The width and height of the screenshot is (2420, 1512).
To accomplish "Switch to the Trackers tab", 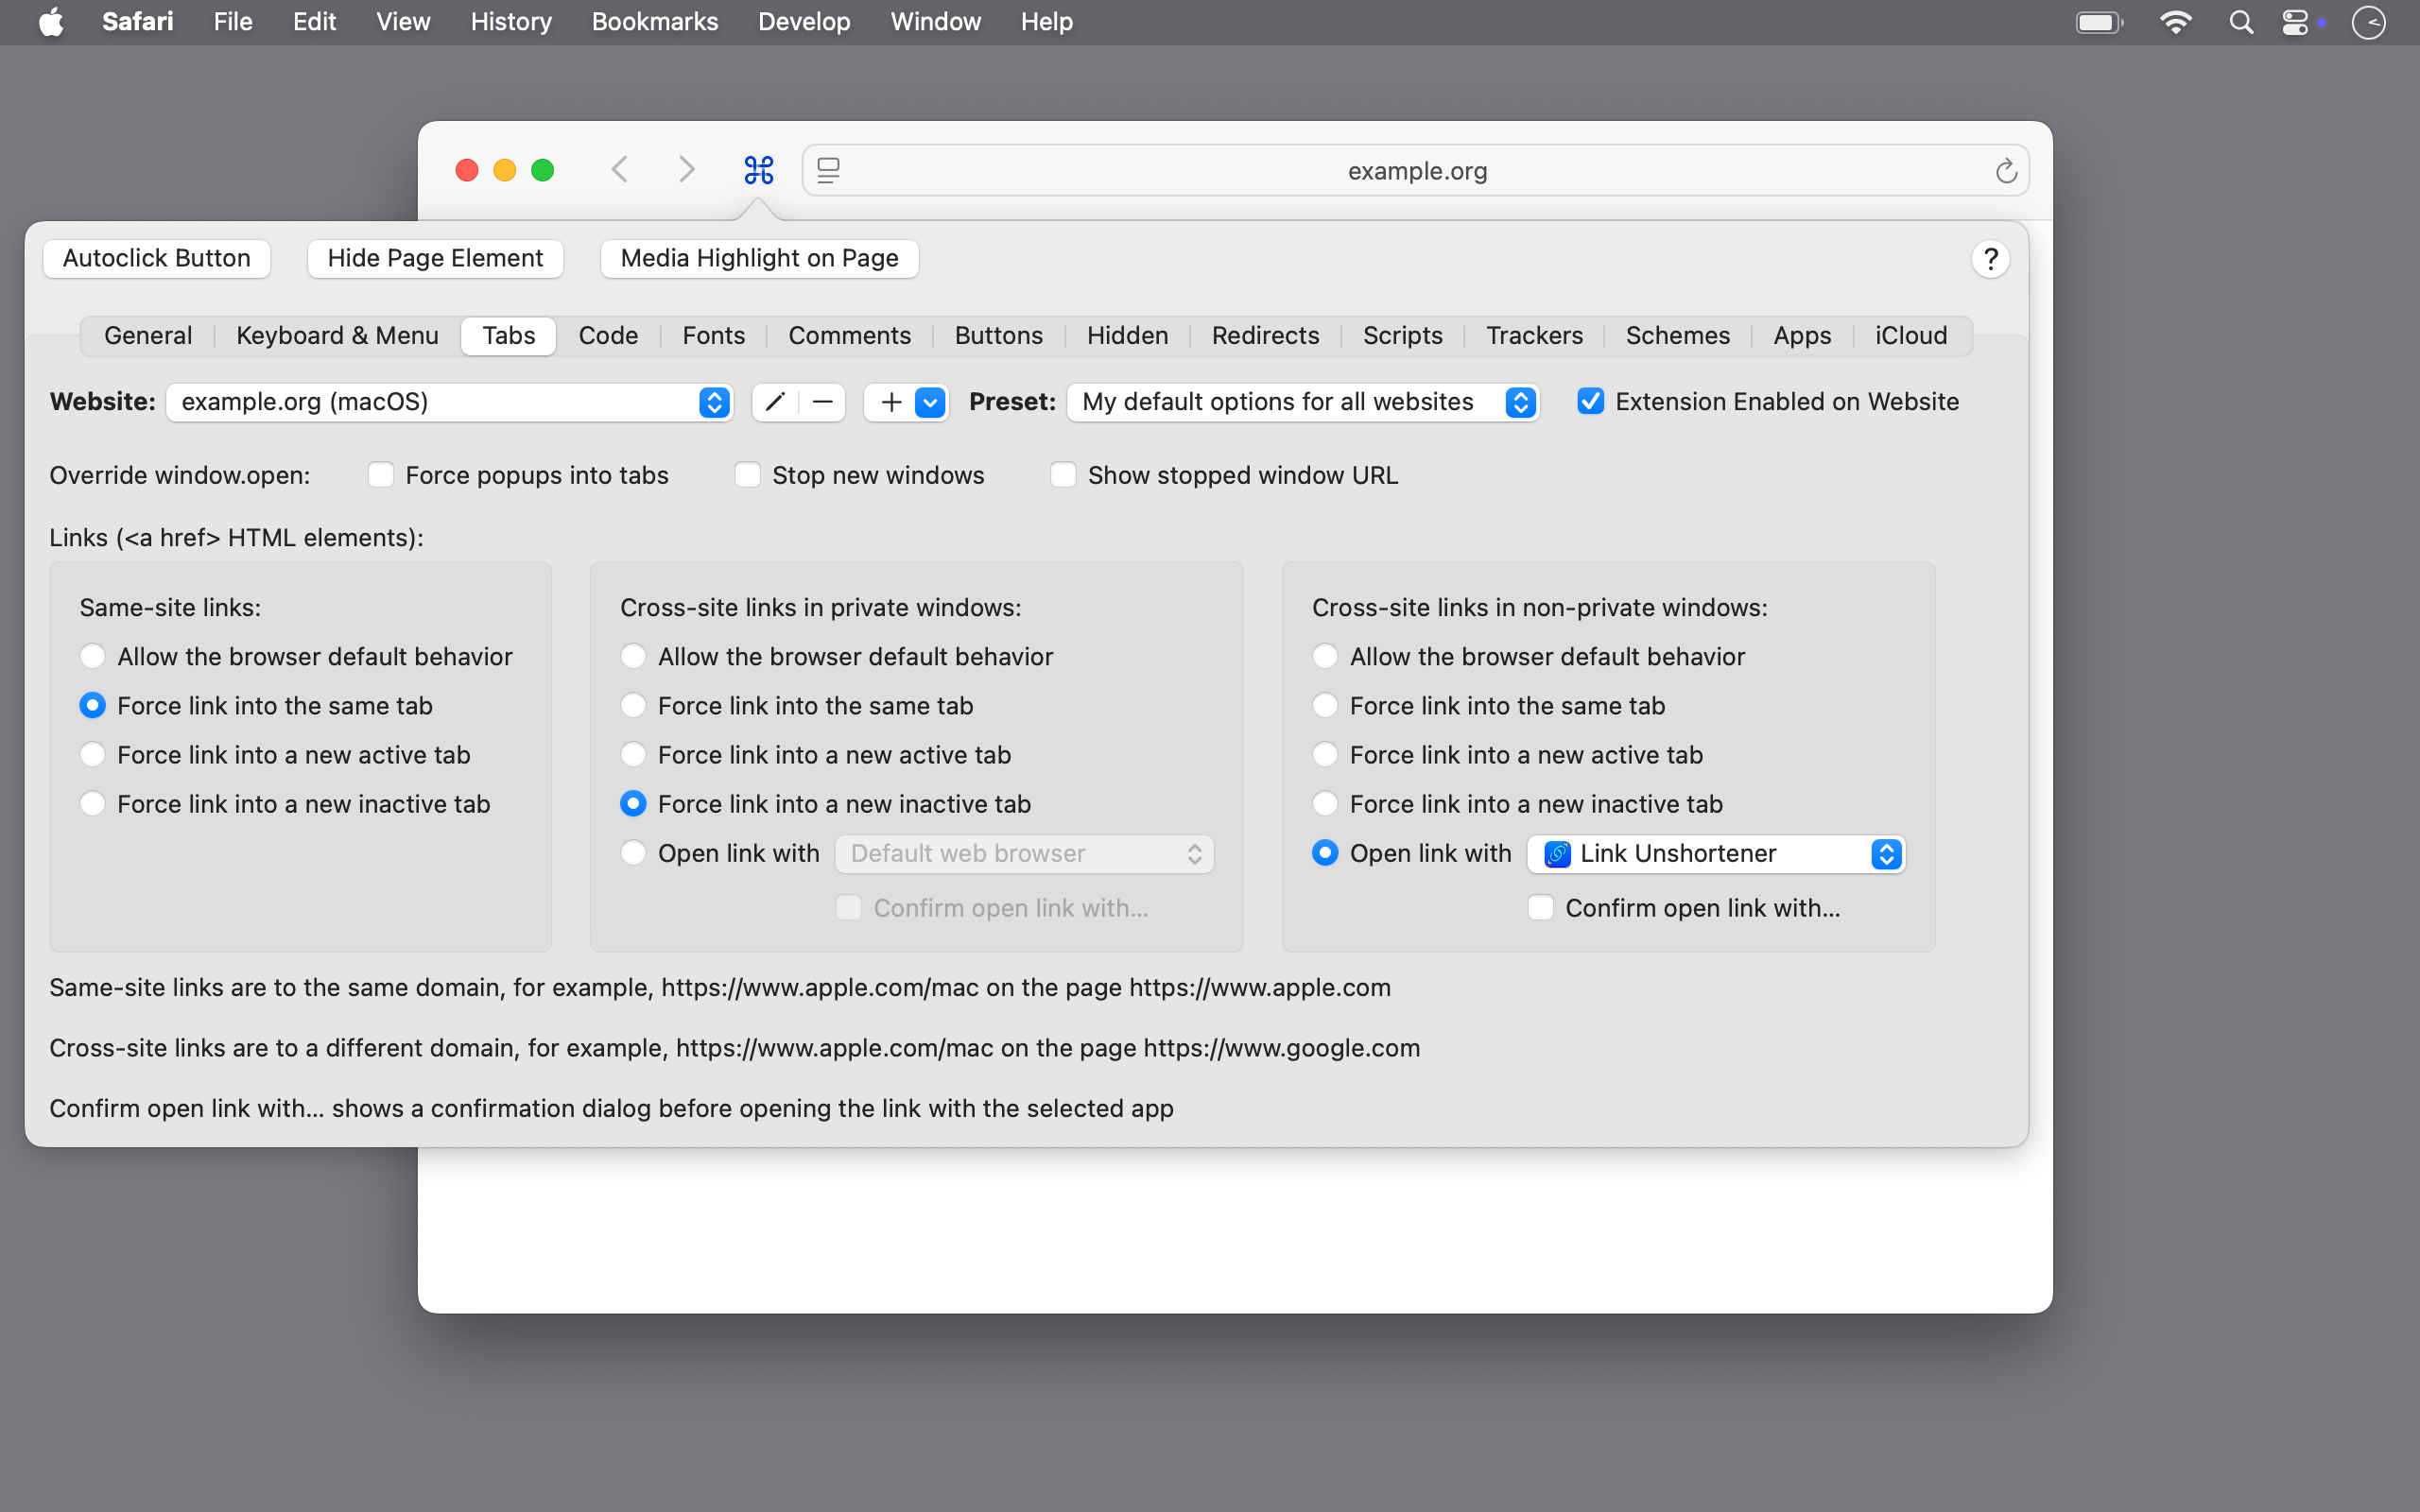I will pos(1534,336).
